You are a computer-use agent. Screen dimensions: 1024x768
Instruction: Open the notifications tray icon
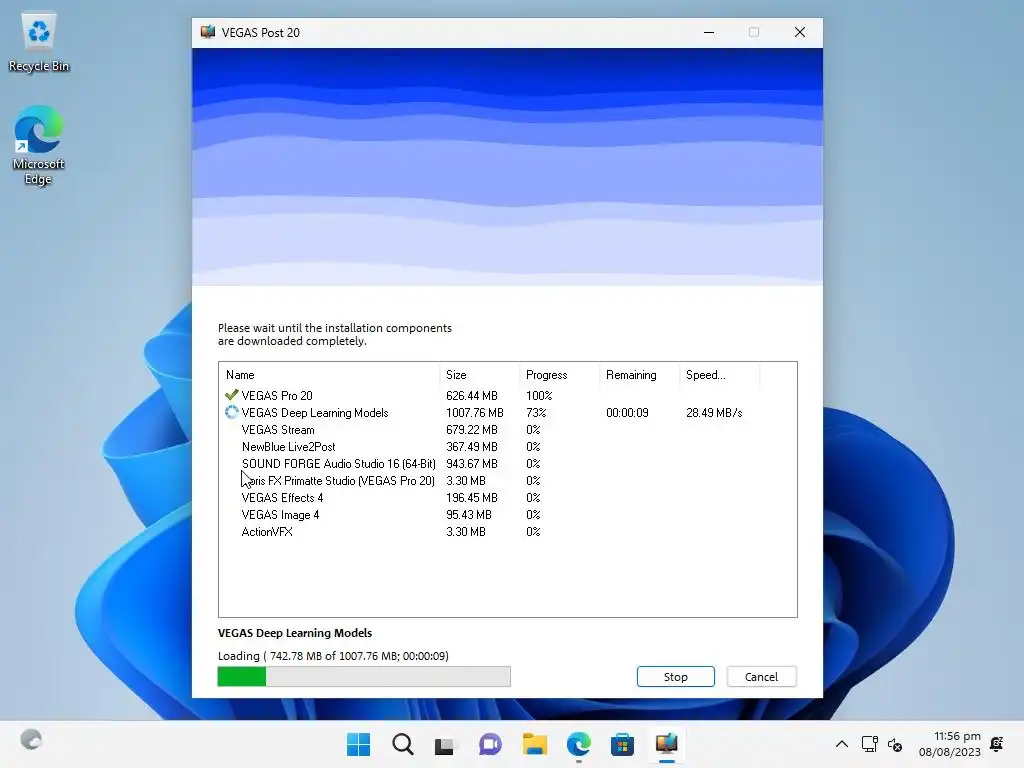click(997, 744)
